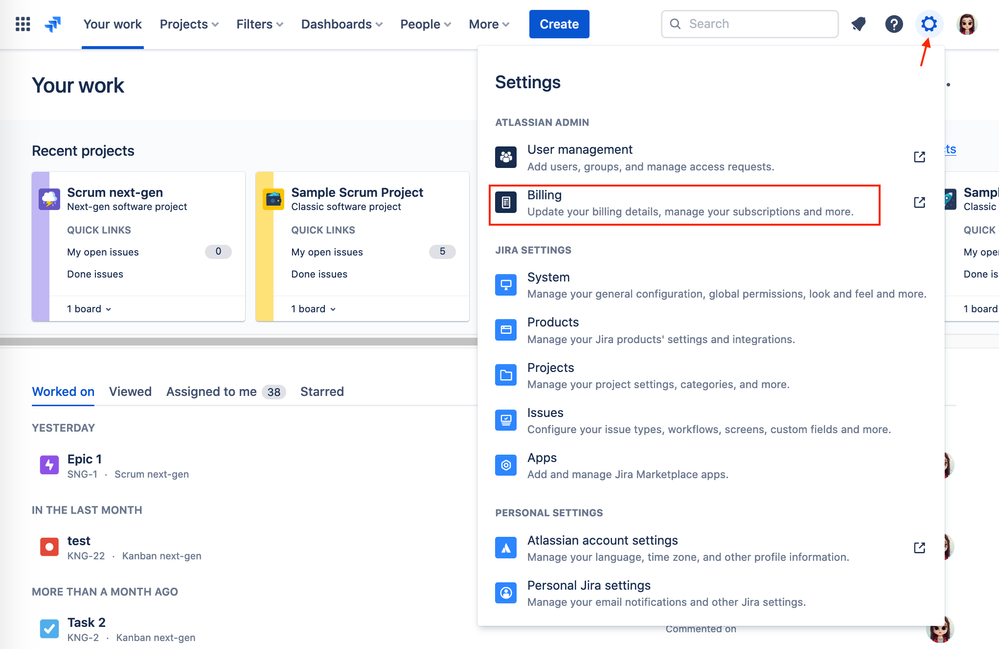Image resolution: width=999 pixels, height=649 pixels.
Task: Open the notifications bell icon
Action: (859, 24)
